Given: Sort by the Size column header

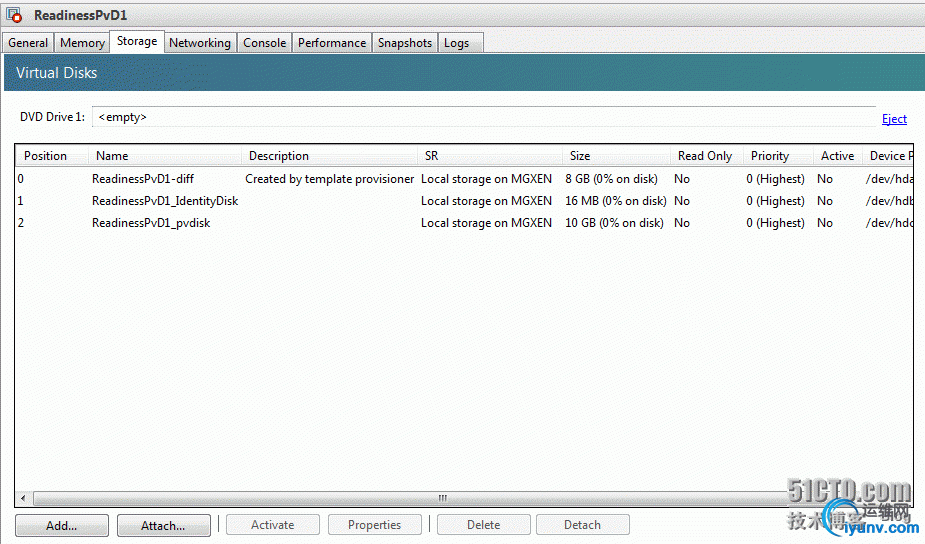Looking at the screenshot, I should [x=616, y=156].
